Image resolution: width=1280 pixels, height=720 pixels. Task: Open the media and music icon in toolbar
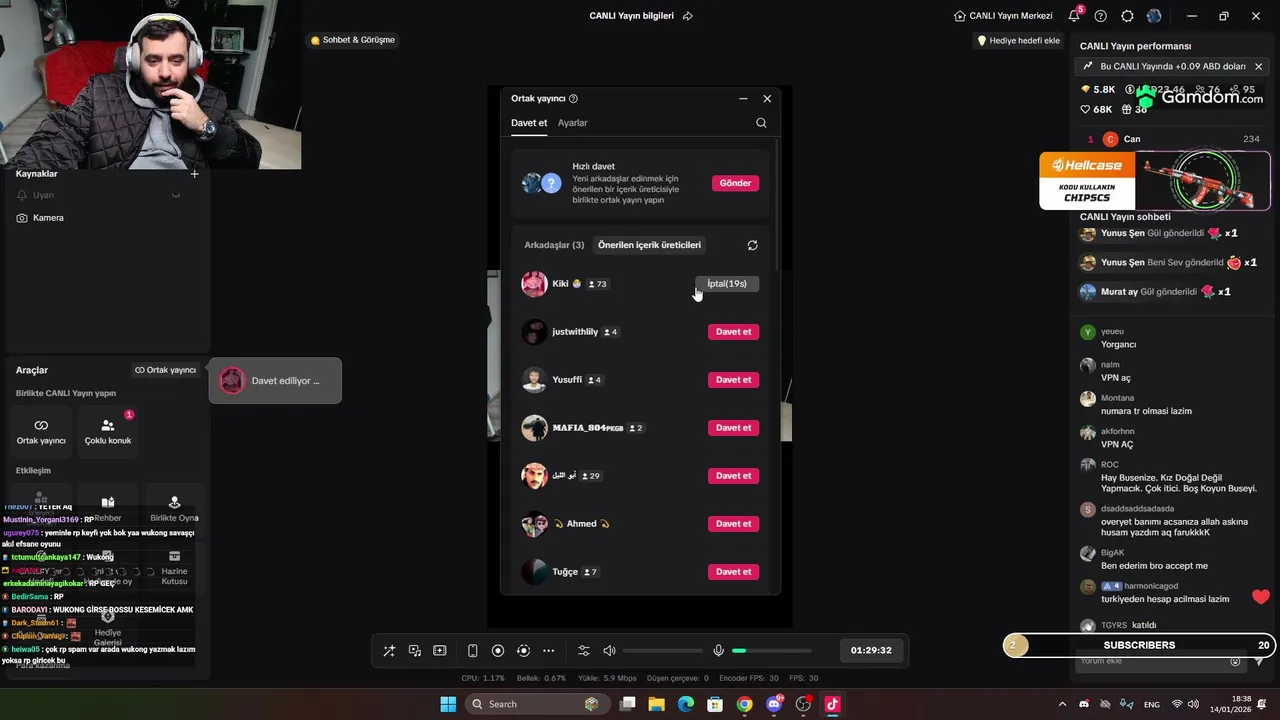pyautogui.click(x=414, y=651)
